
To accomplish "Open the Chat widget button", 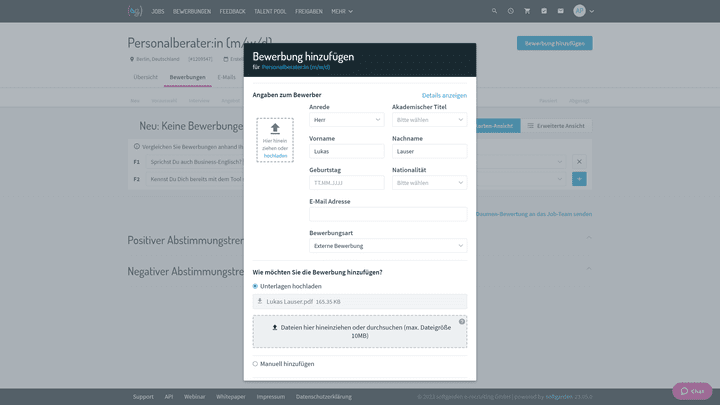I will (x=692, y=391).
